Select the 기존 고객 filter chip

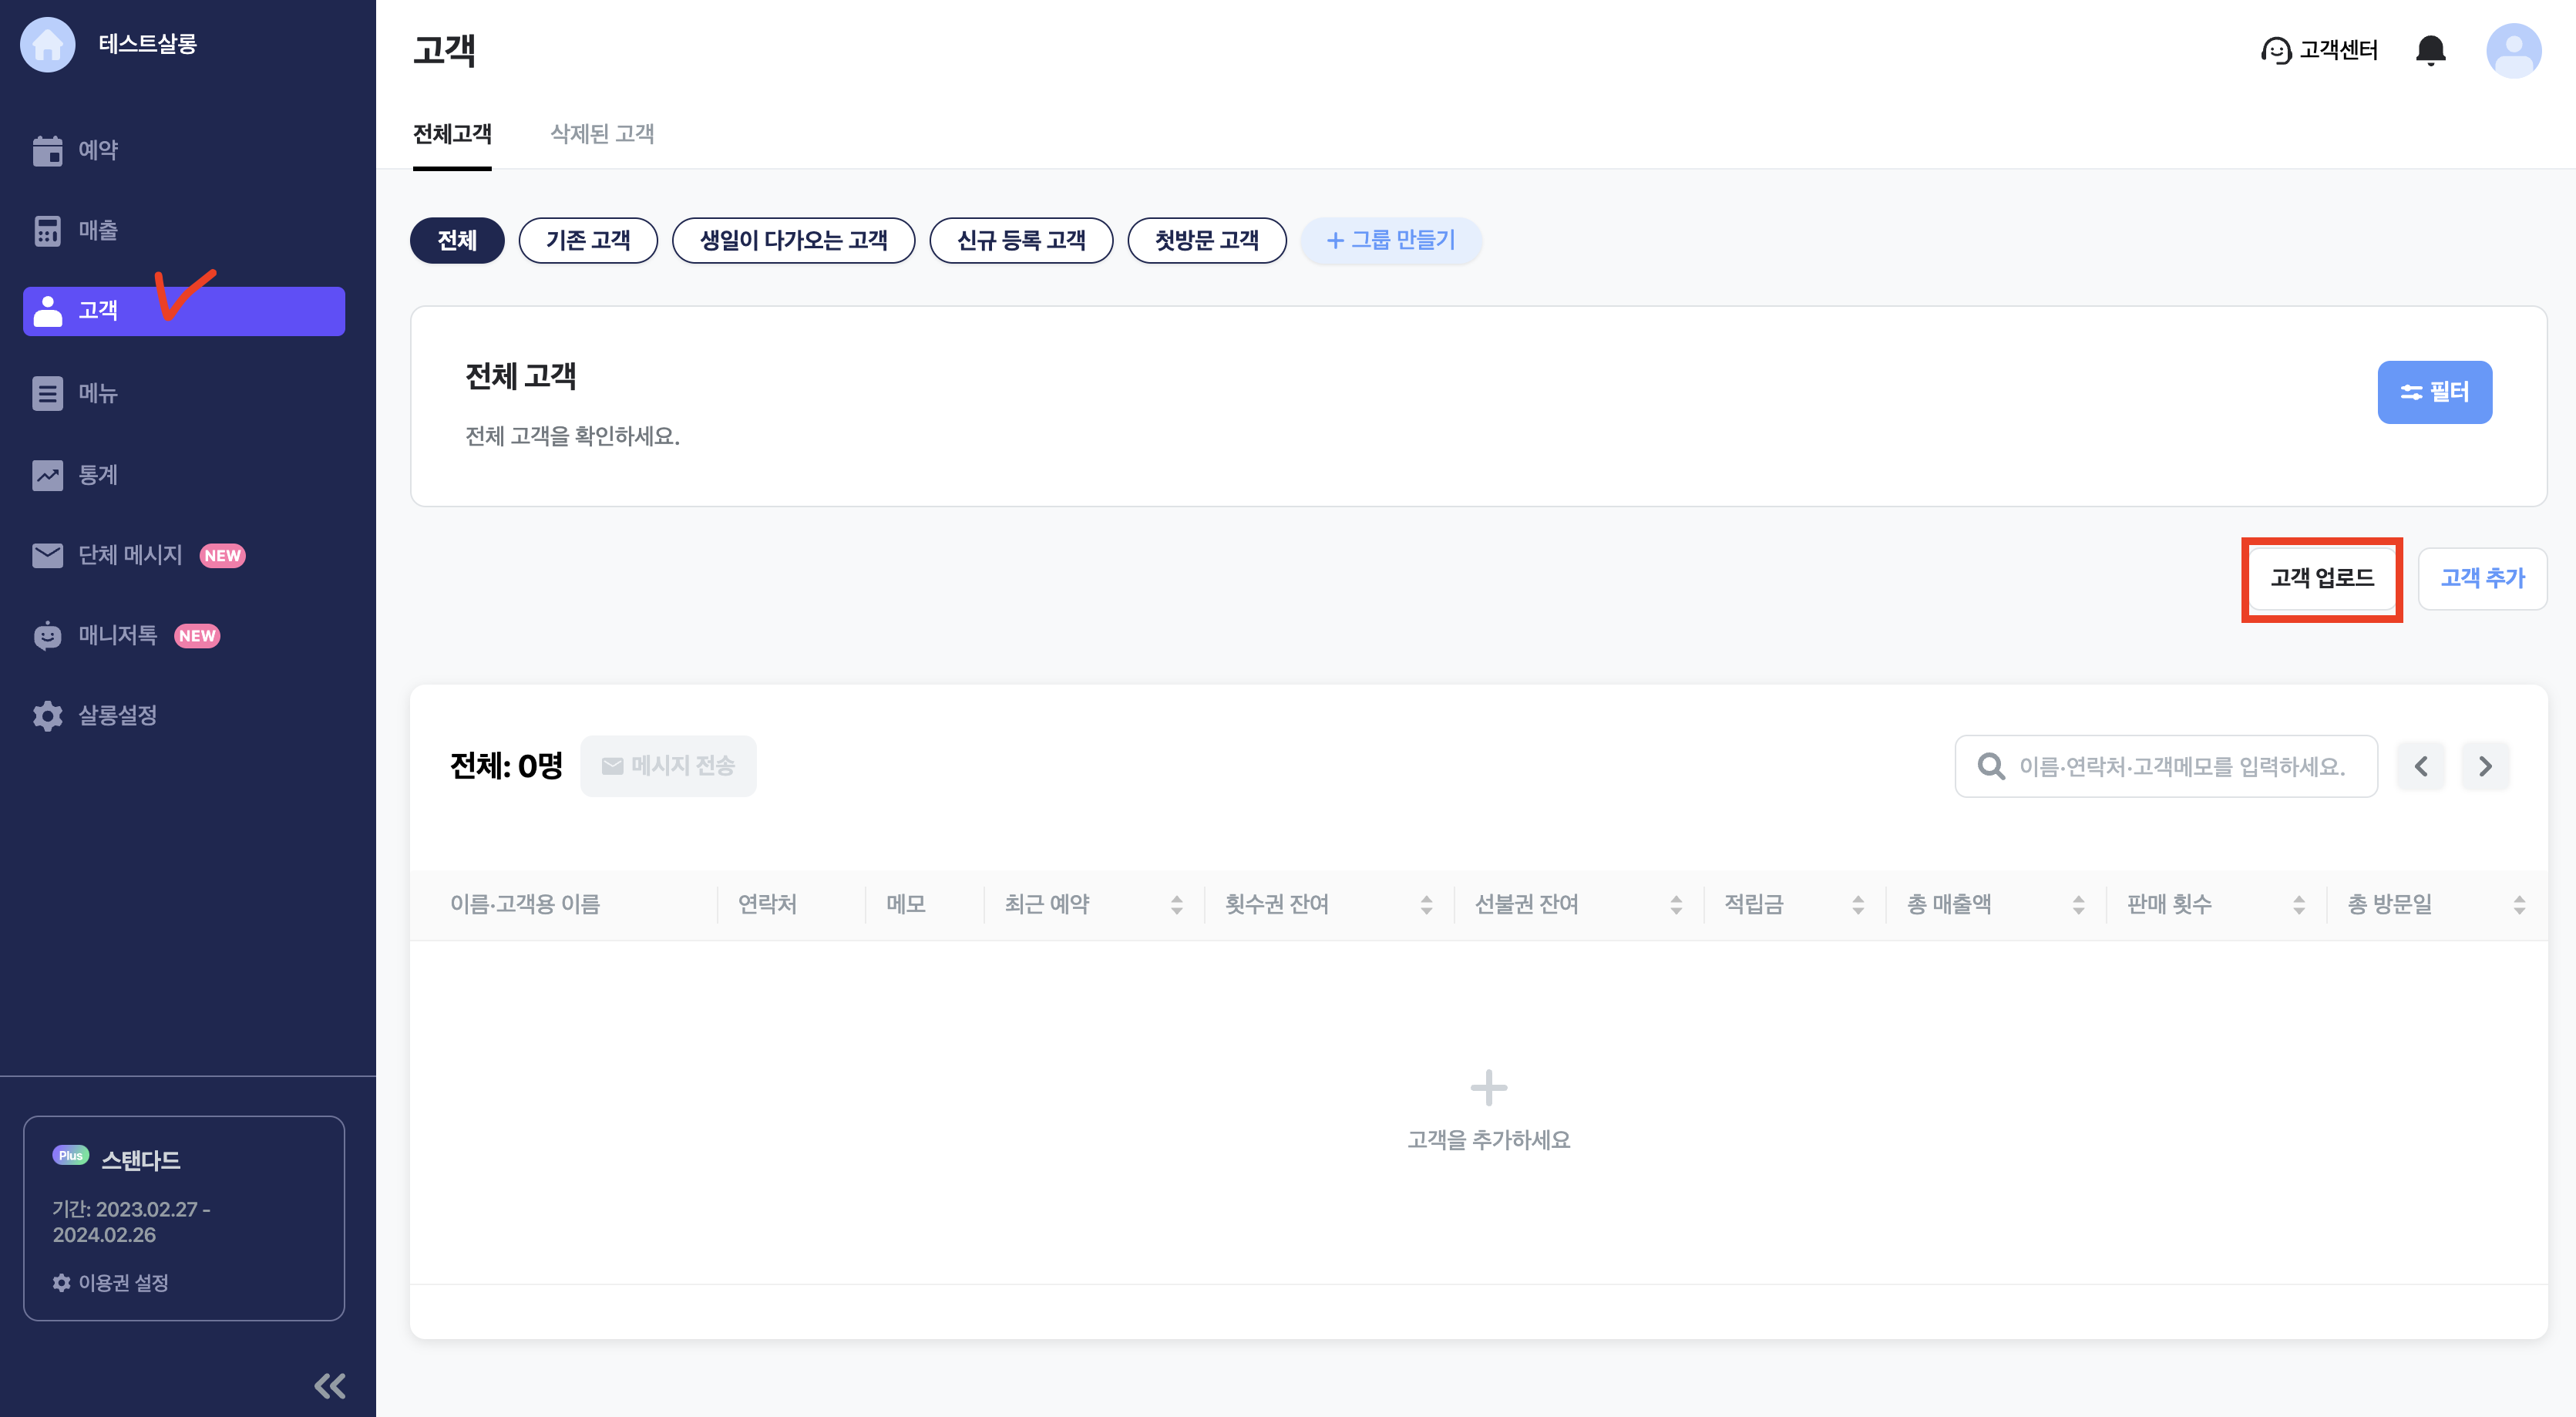pyautogui.click(x=588, y=240)
